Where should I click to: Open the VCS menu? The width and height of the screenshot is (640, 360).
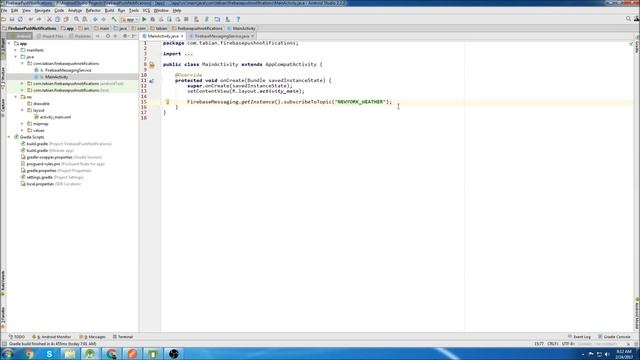coord(146,10)
